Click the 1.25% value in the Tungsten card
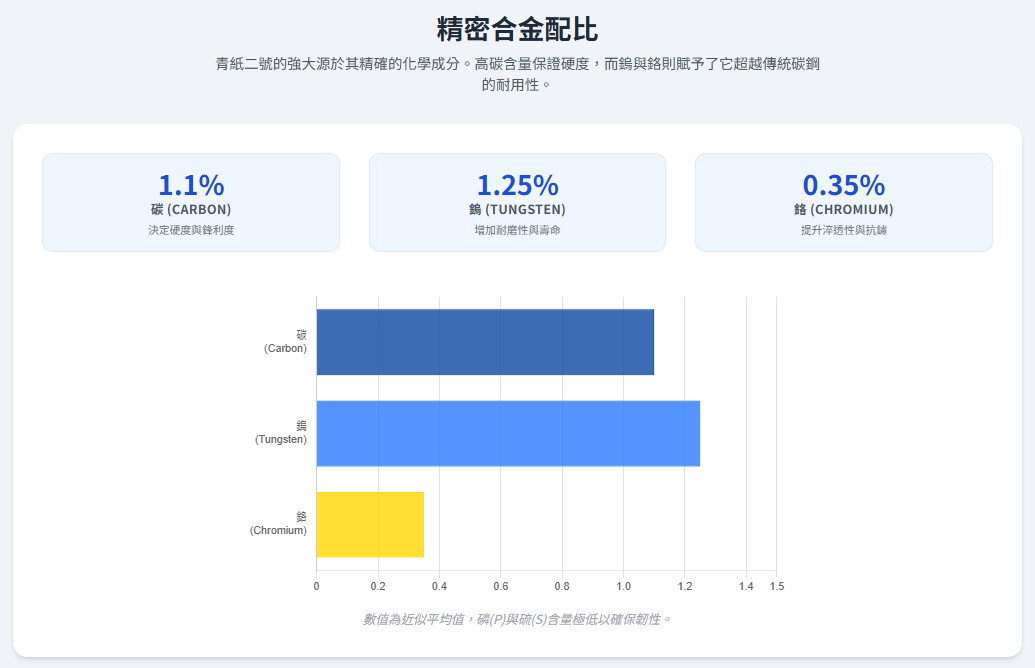This screenshot has width=1035, height=668. (517, 185)
